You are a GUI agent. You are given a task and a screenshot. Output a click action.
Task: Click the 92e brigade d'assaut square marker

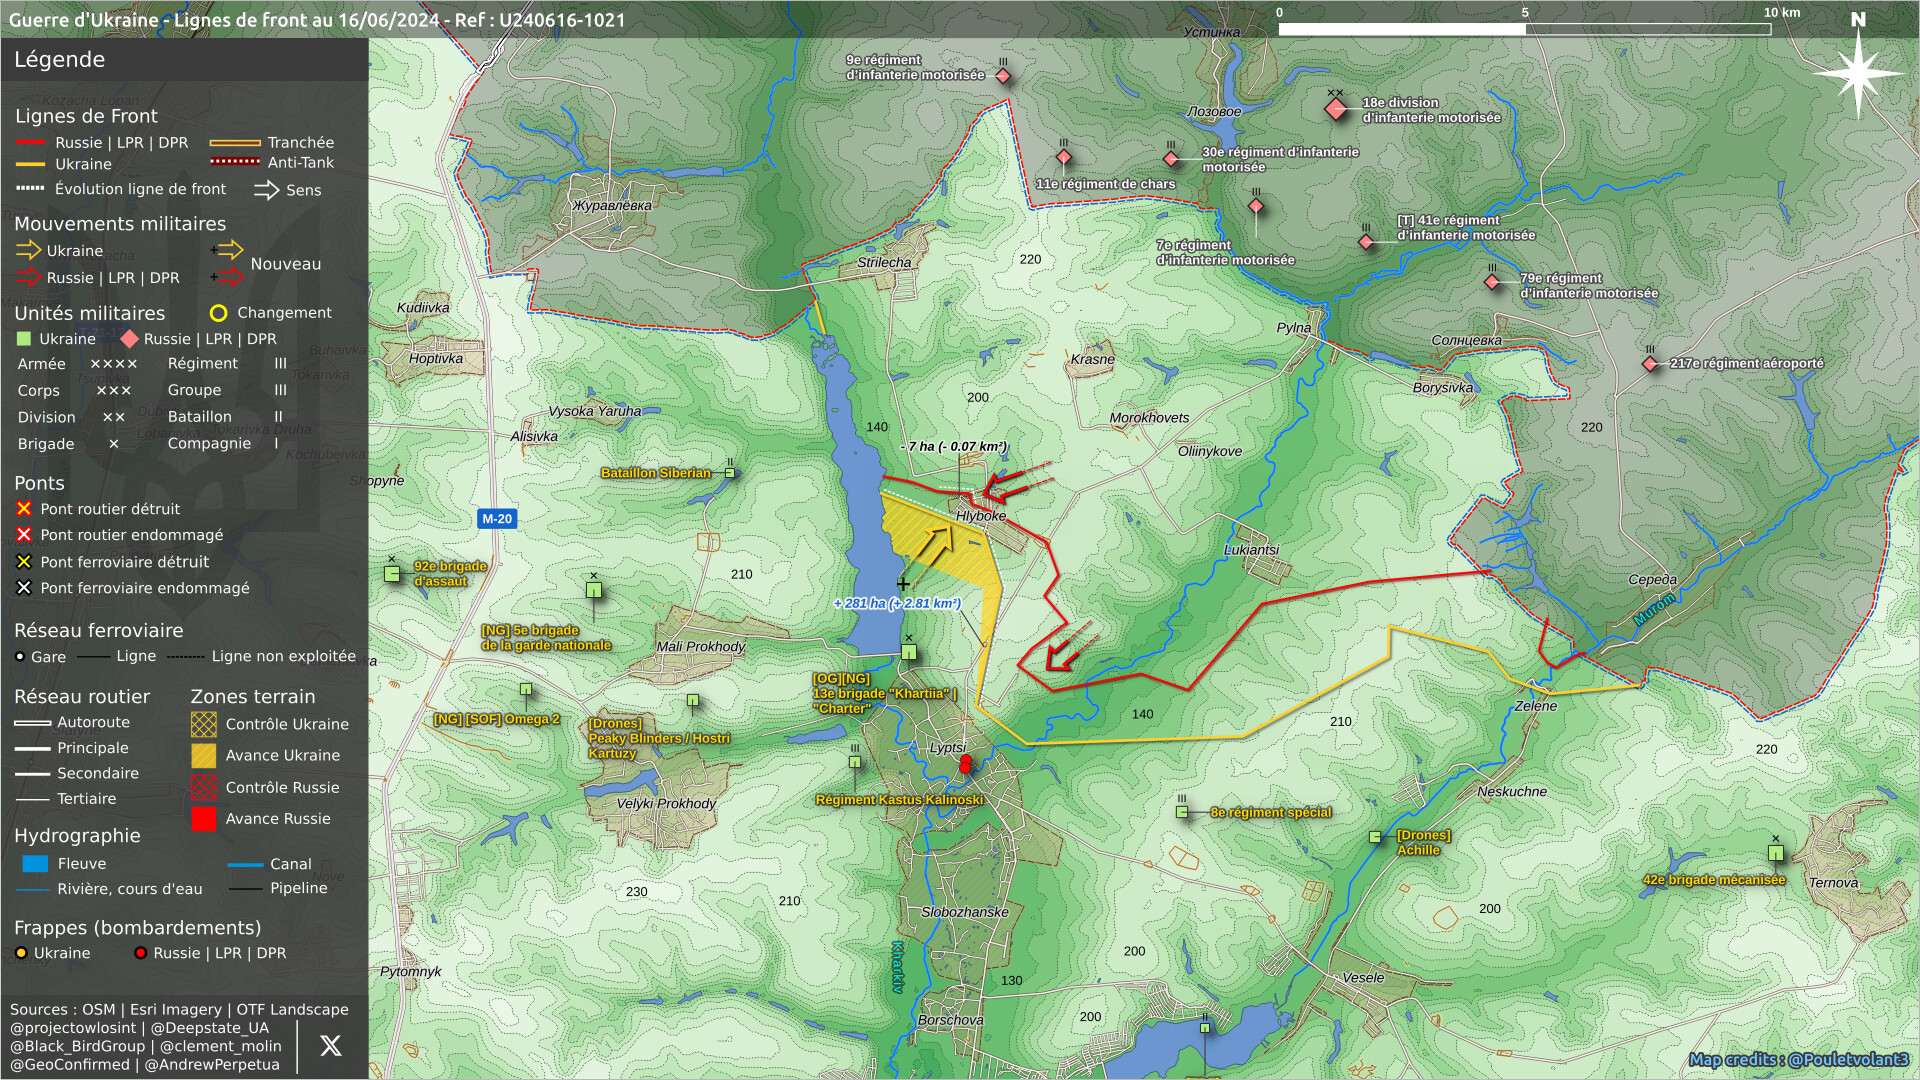pyautogui.click(x=392, y=574)
